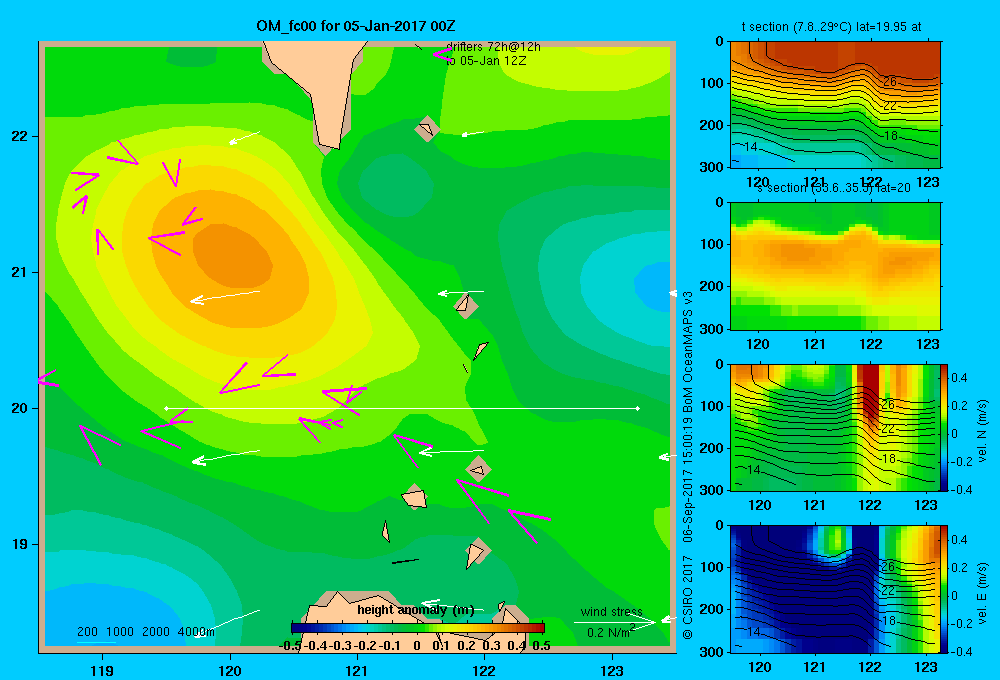Click the west endpoint of the white section line
The width and height of the screenshot is (1000, 680).
coord(166,408)
